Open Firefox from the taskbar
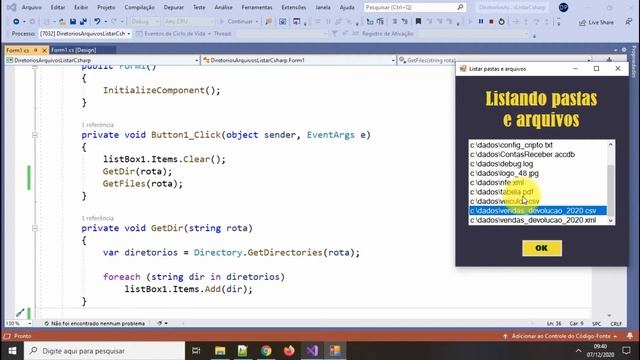This screenshot has width=640, height=360. [289, 351]
